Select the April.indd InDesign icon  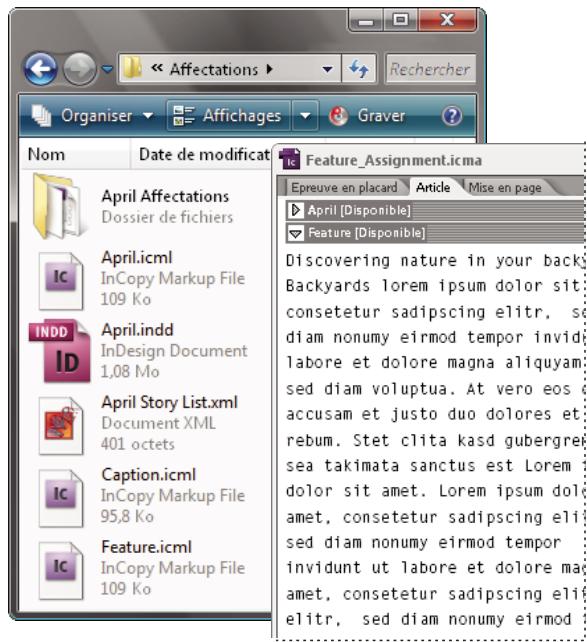[60, 351]
